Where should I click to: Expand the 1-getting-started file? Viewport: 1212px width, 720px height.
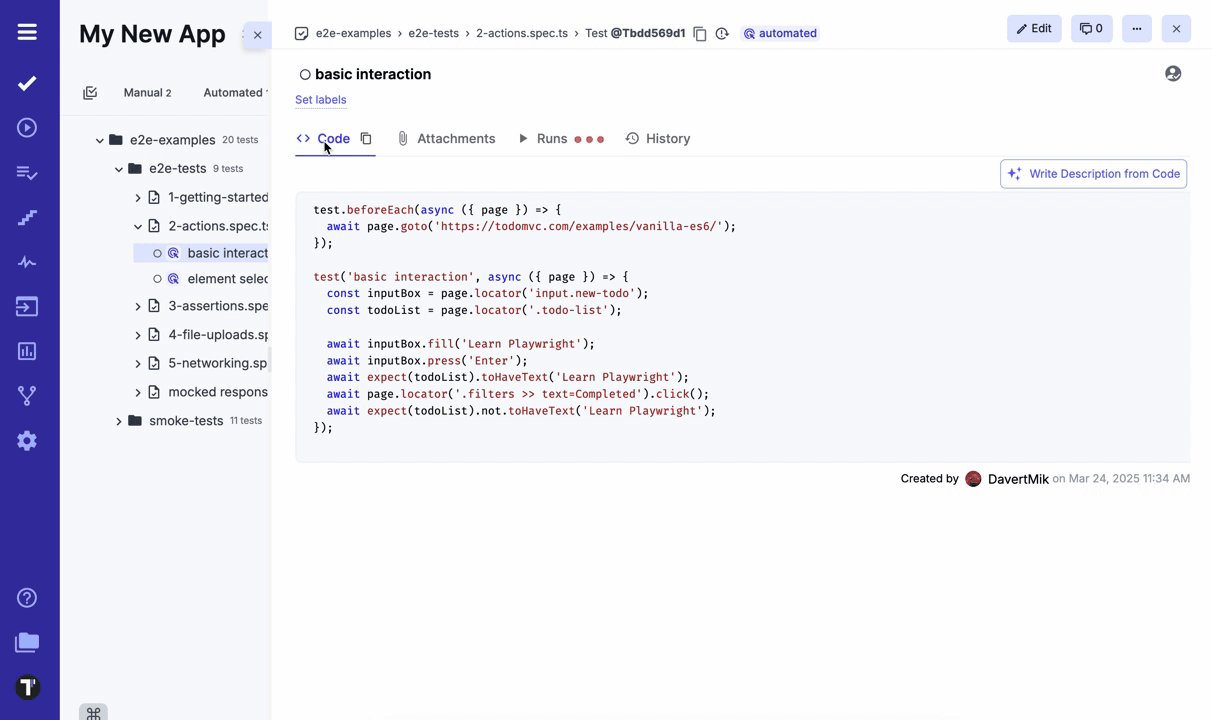click(x=138, y=198)
